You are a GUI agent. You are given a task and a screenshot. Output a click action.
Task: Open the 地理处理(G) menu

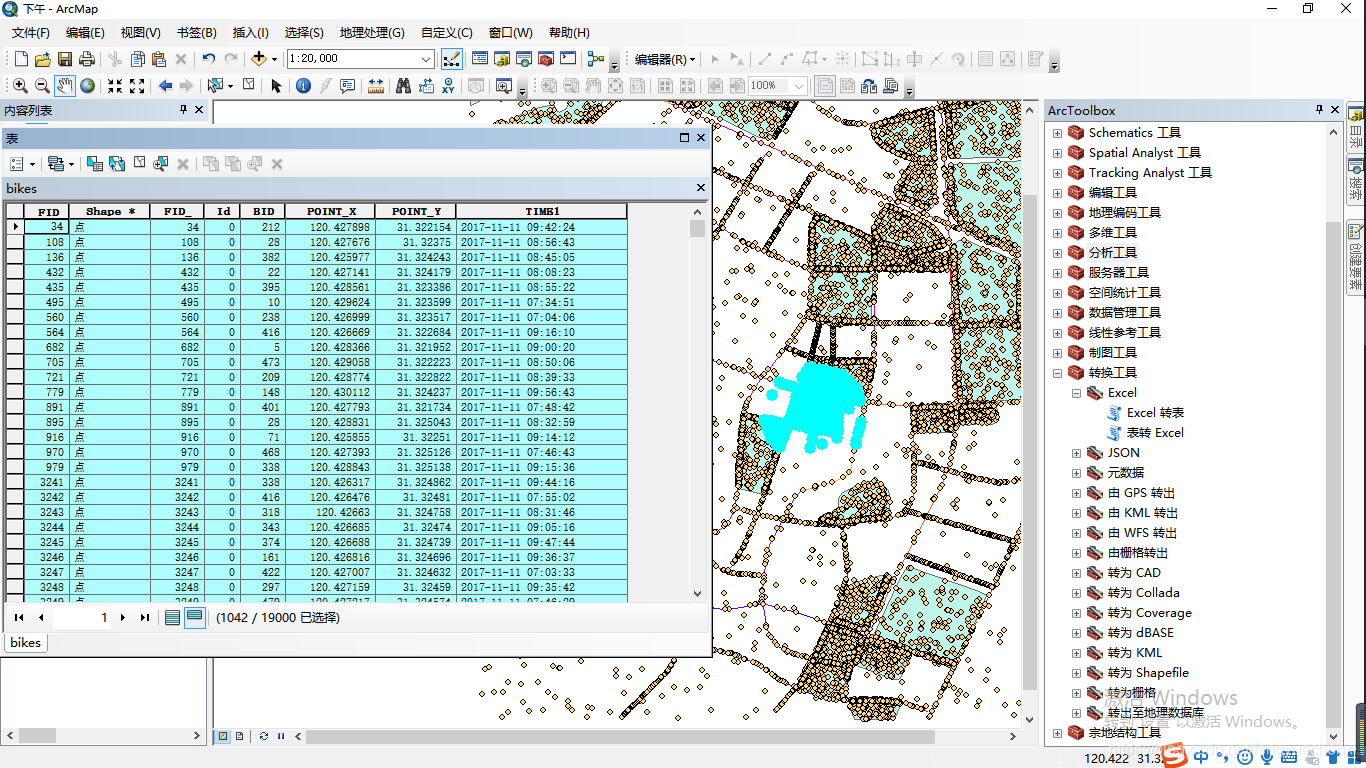pyautogui.click(x=372, y=33)
